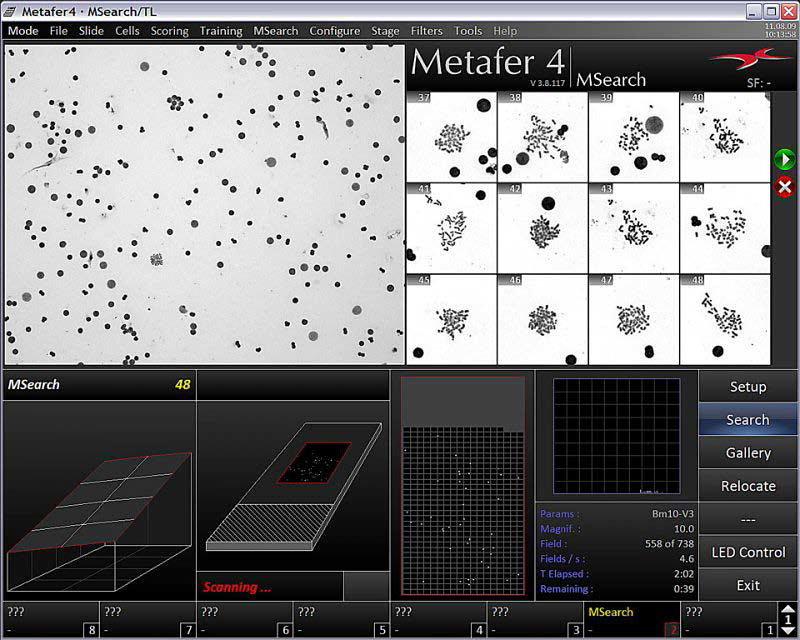The height and width of the screenshot is (640, 800).
Task: Click the Relocate button
Action: pyautogui.click(x=747, y=486)
